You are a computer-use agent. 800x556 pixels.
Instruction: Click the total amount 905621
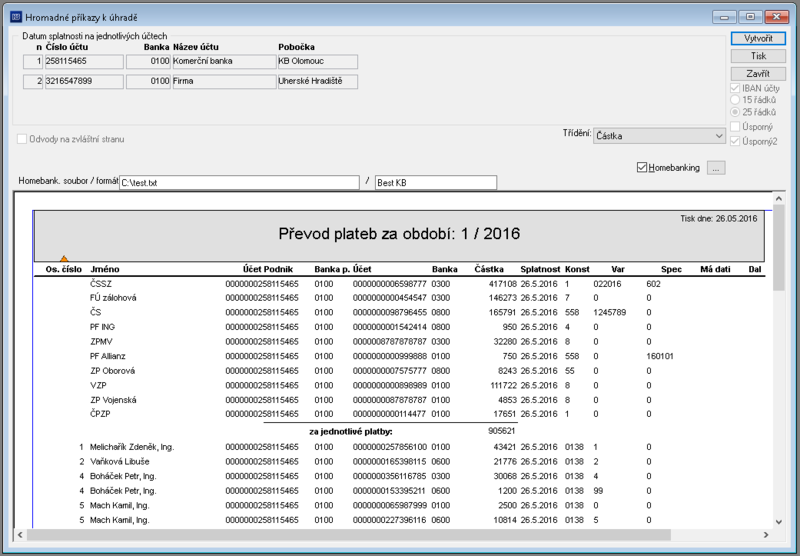pos(502,431)
